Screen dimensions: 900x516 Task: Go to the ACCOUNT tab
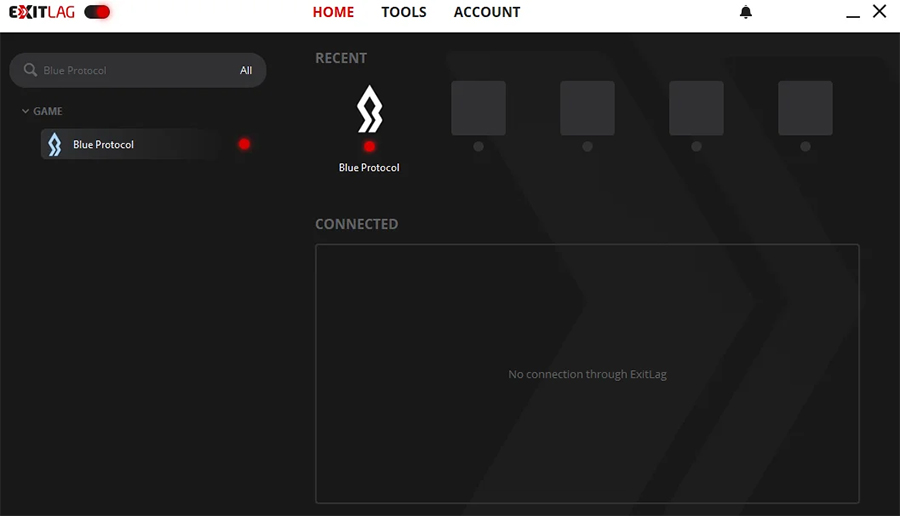pos(487,12)
